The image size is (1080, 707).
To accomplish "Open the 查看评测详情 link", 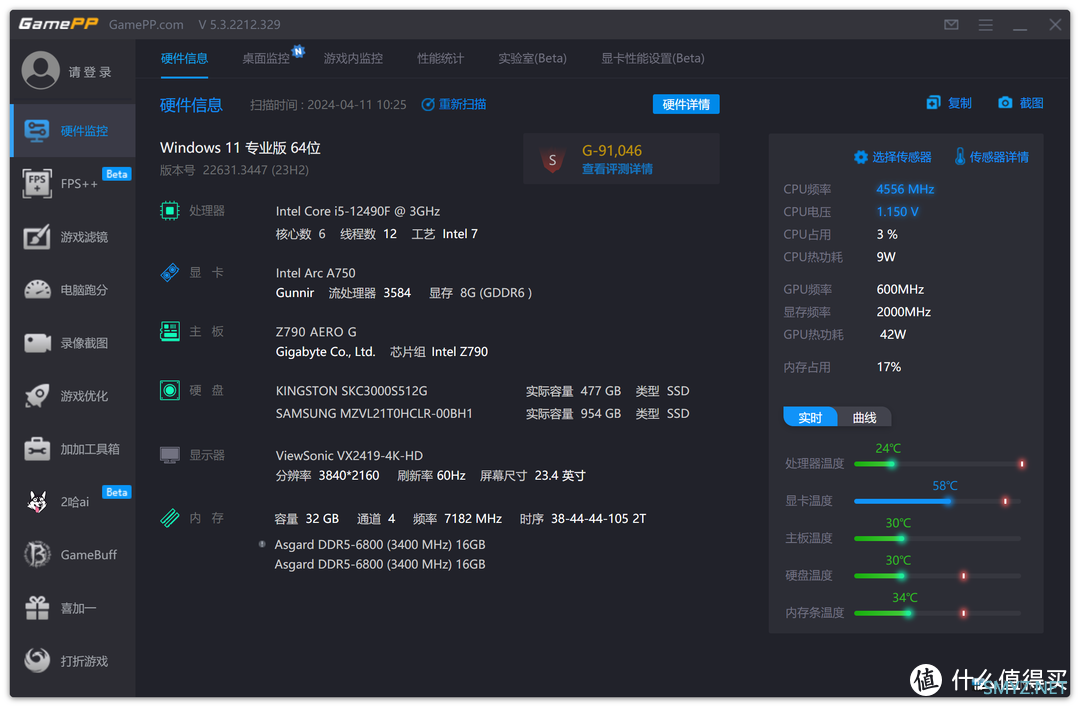I will click(617, 170).
